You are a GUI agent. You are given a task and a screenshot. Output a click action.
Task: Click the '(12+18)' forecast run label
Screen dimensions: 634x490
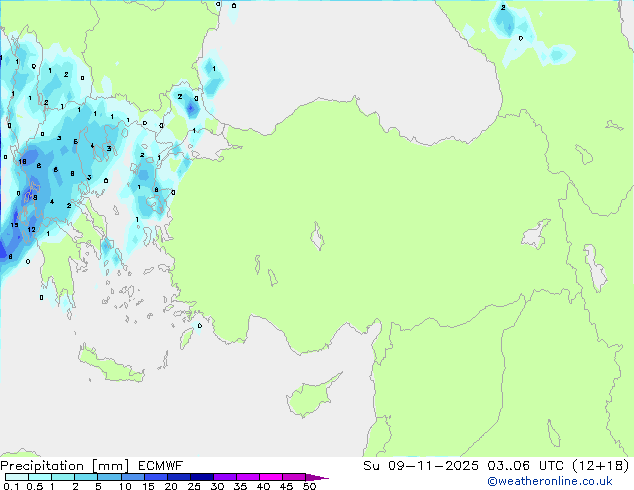(601, 465)
